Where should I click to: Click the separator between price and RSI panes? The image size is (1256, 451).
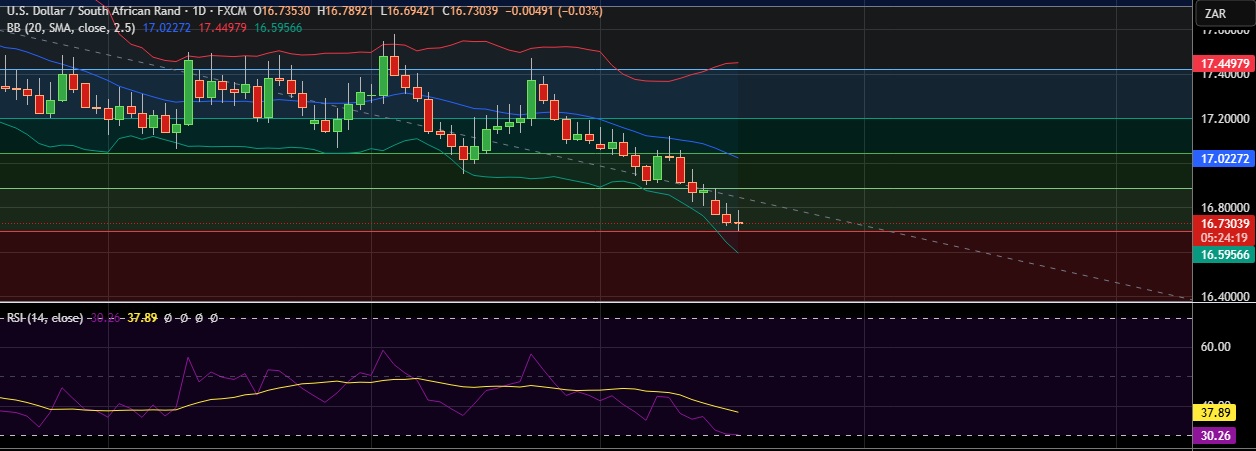600,301
